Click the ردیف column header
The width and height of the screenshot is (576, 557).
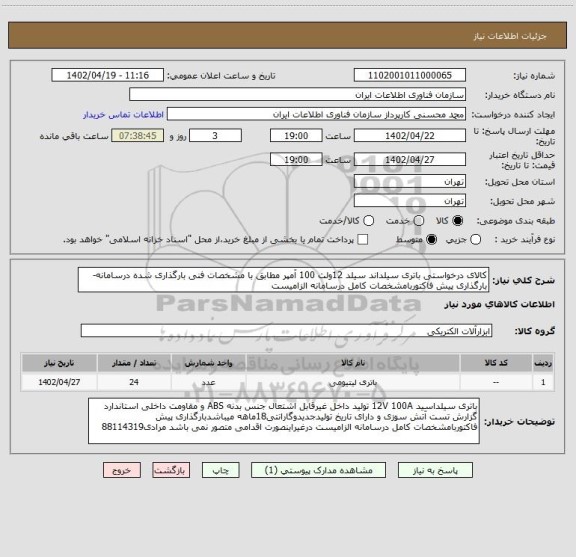543,363
